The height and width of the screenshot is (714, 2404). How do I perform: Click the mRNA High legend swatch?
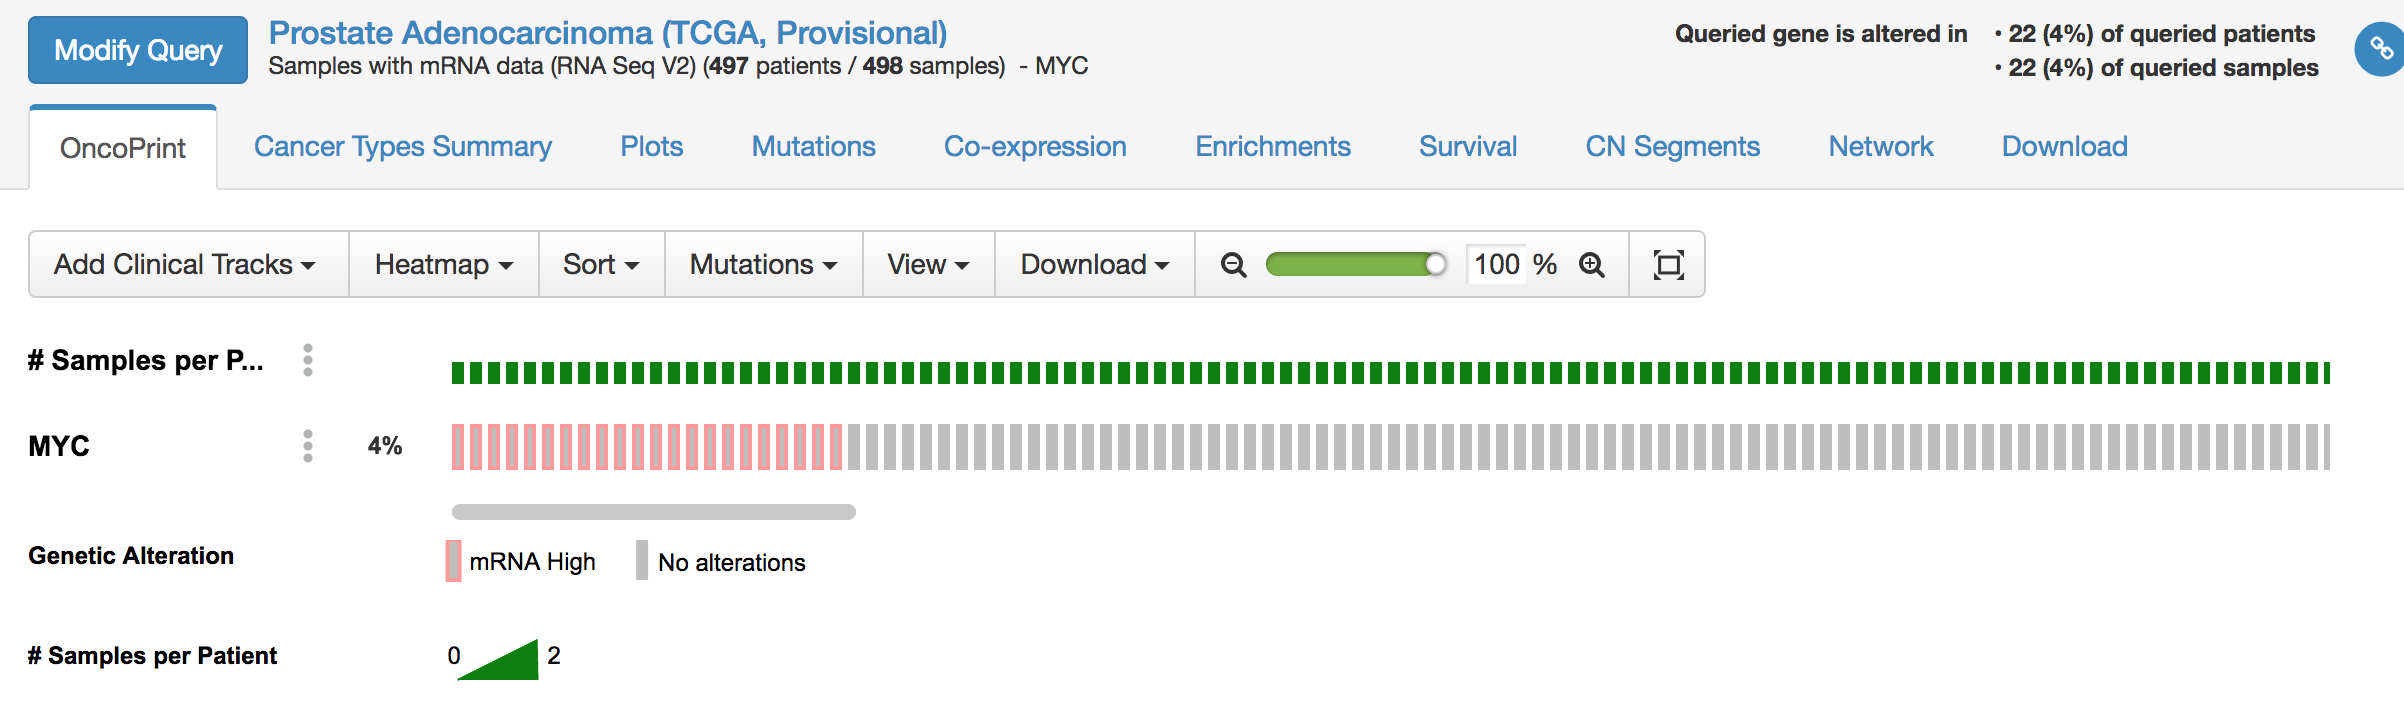pyautogui.click(x=452, y=561)
